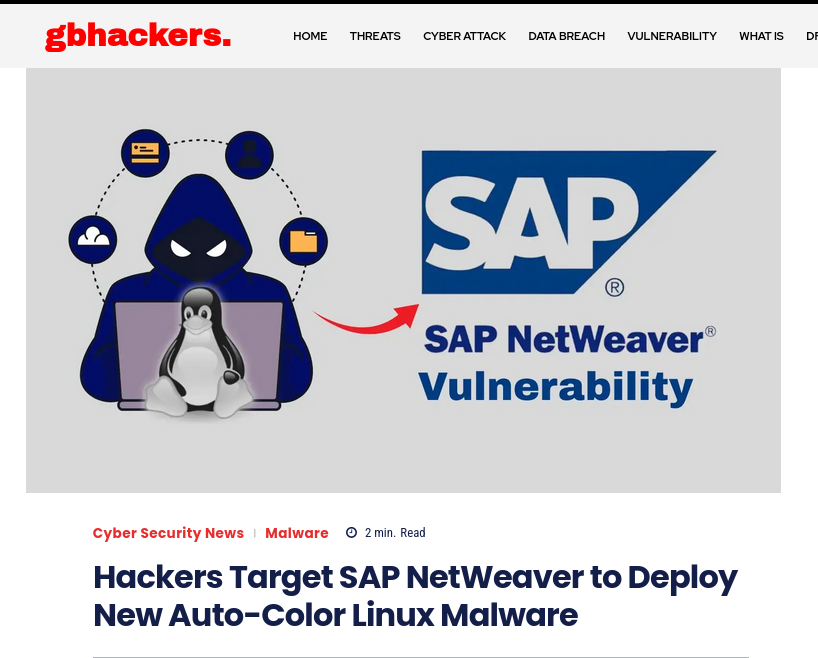Go to the THREATS section
Screen dimensions: 818x658
click(375, 36)
